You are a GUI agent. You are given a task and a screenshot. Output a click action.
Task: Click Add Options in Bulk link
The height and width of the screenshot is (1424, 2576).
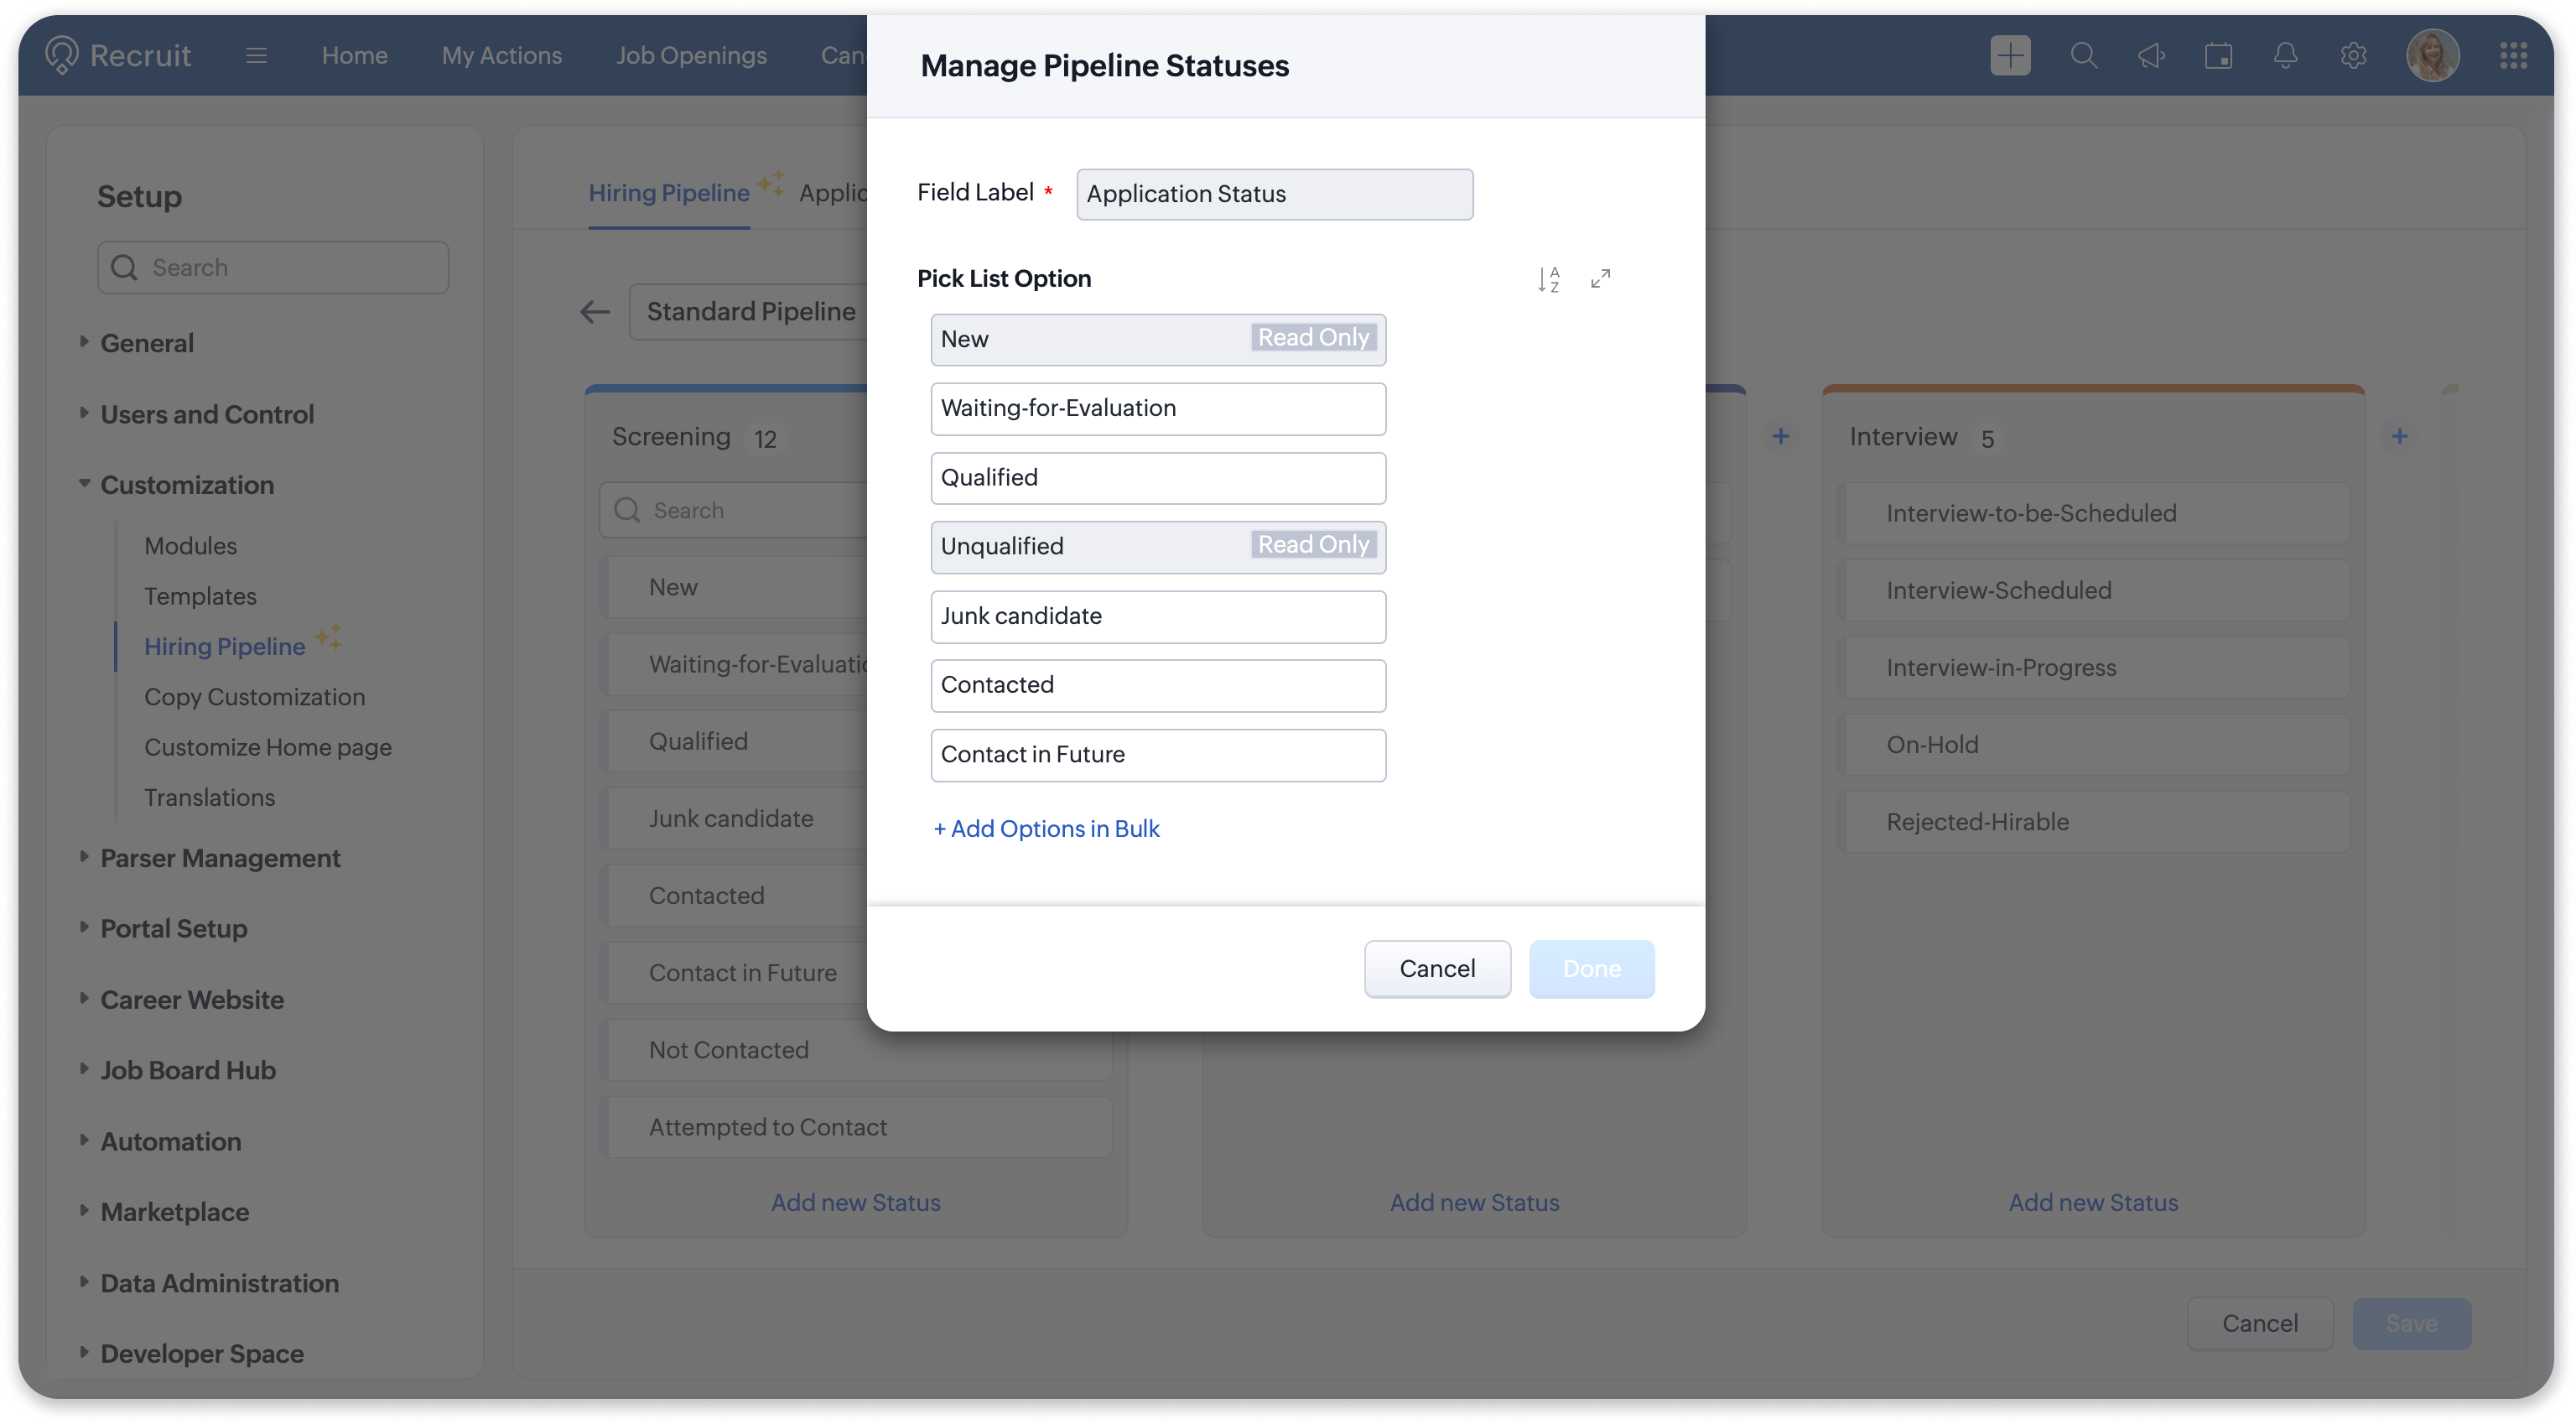1046,828
